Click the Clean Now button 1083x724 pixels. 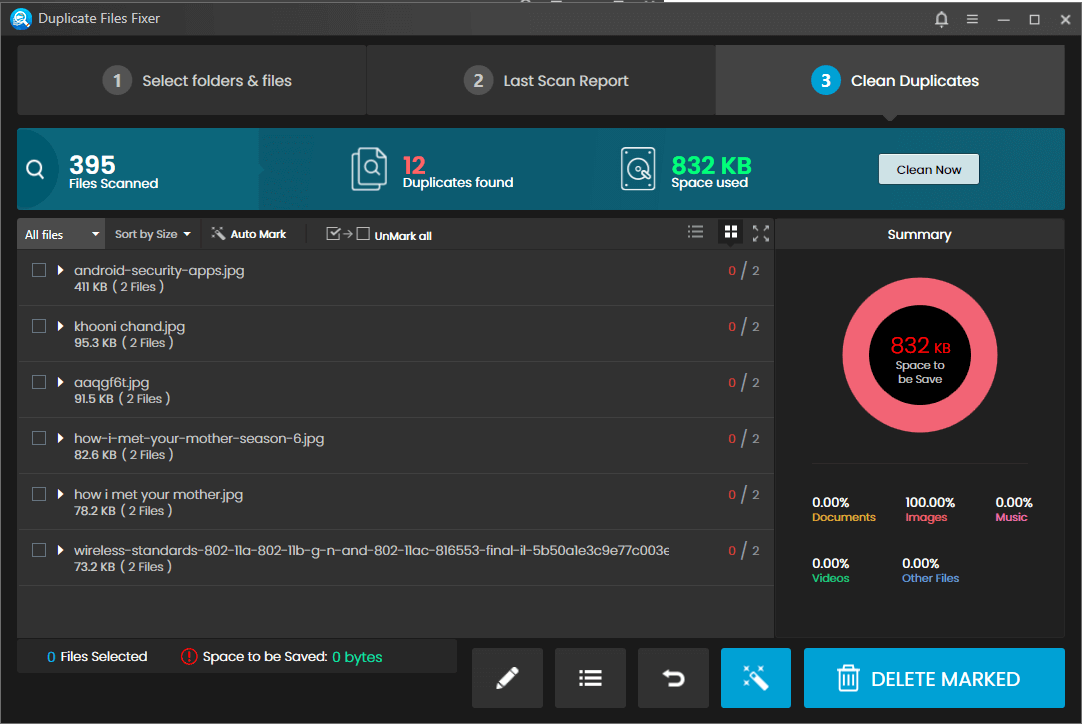coord(928,169)
